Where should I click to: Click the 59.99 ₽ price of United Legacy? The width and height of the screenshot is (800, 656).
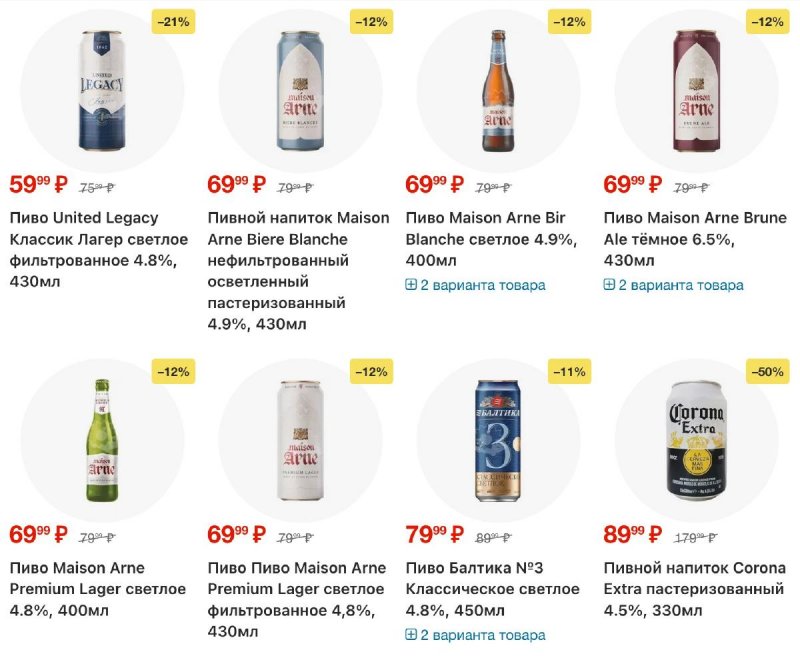pyautogui.click(x=38, y=185)
